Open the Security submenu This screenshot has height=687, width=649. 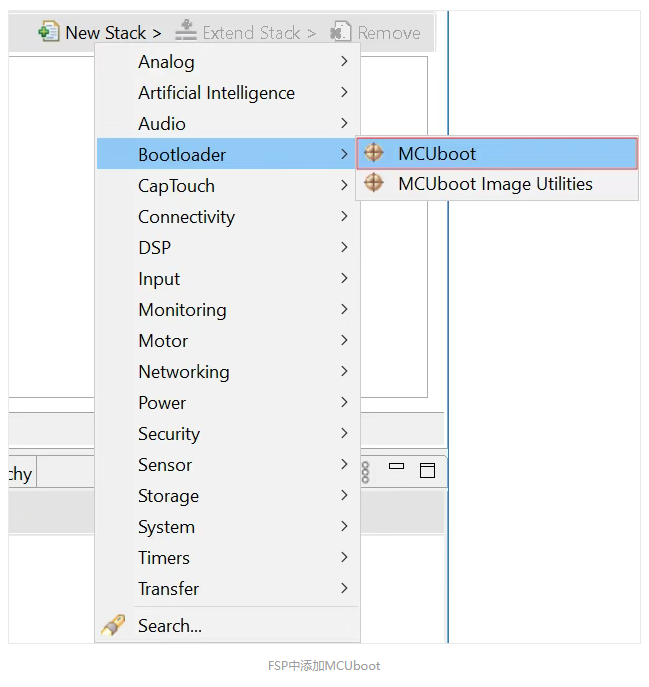(x=228, y=434)
